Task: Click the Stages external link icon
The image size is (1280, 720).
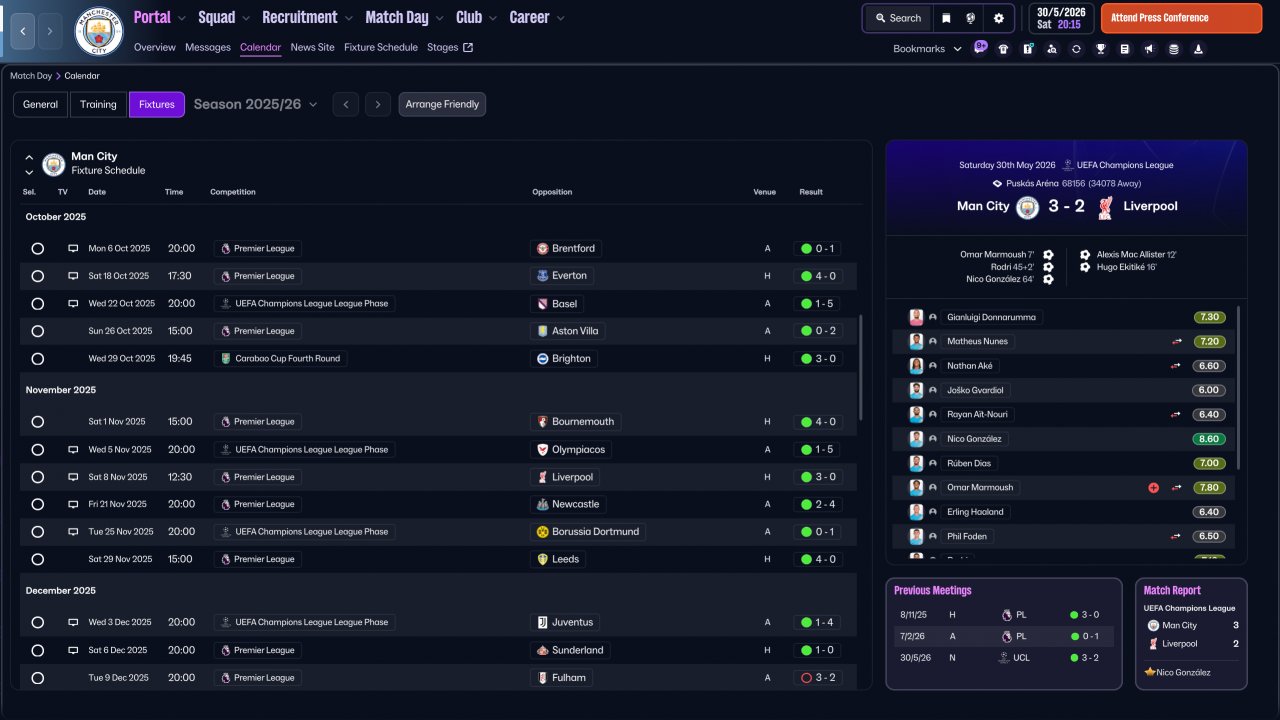Action: click(x=467, y=47)
